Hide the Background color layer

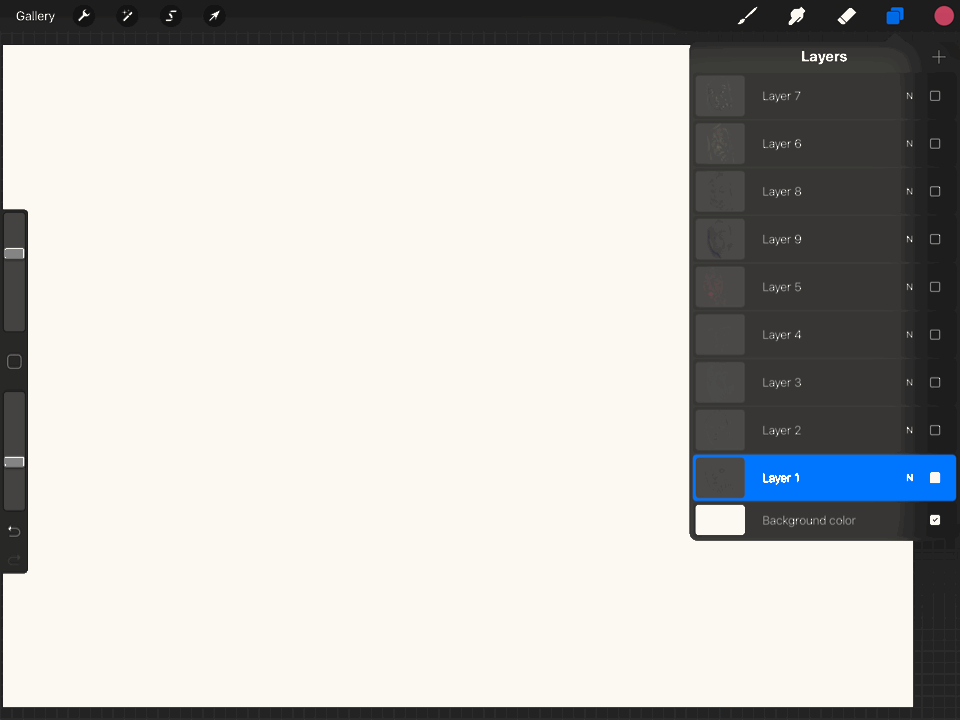click(x=935, y=520)
